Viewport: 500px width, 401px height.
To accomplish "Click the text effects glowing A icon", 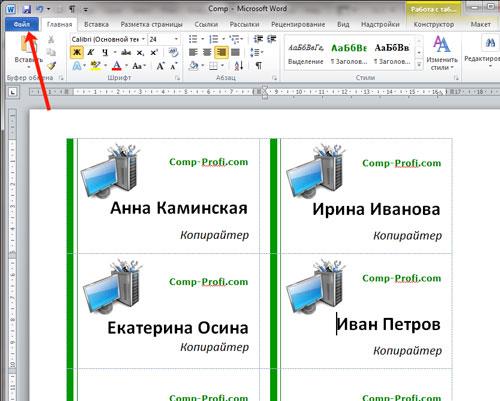I will coord(77,66).
